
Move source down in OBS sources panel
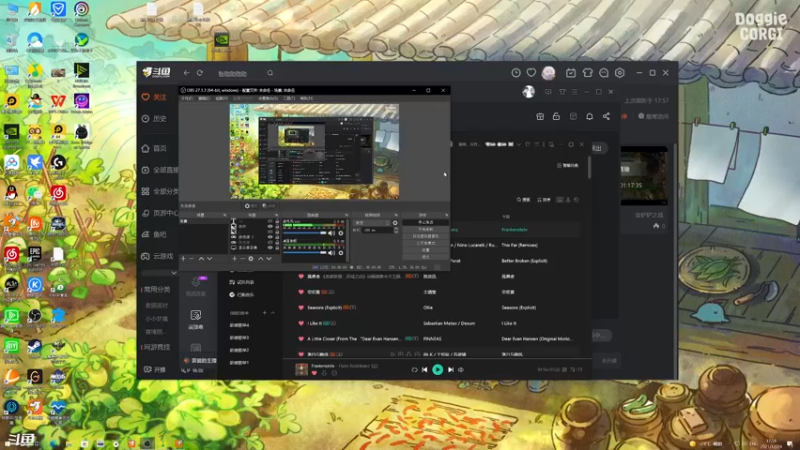pyautogui.click(x=269, y=259)
